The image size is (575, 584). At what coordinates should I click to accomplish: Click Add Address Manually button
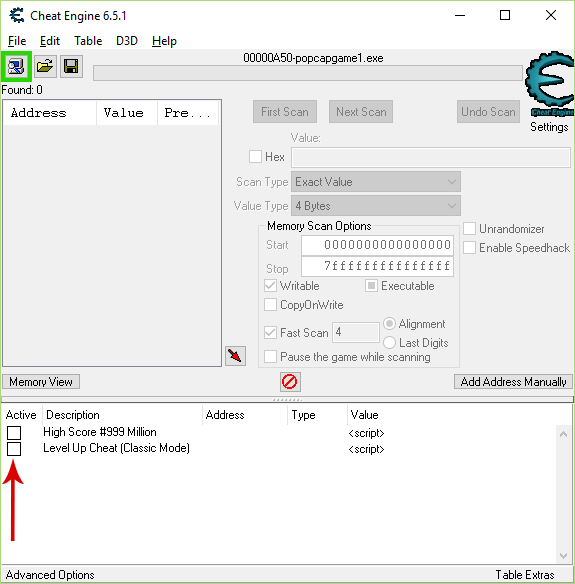pos(513,382)
